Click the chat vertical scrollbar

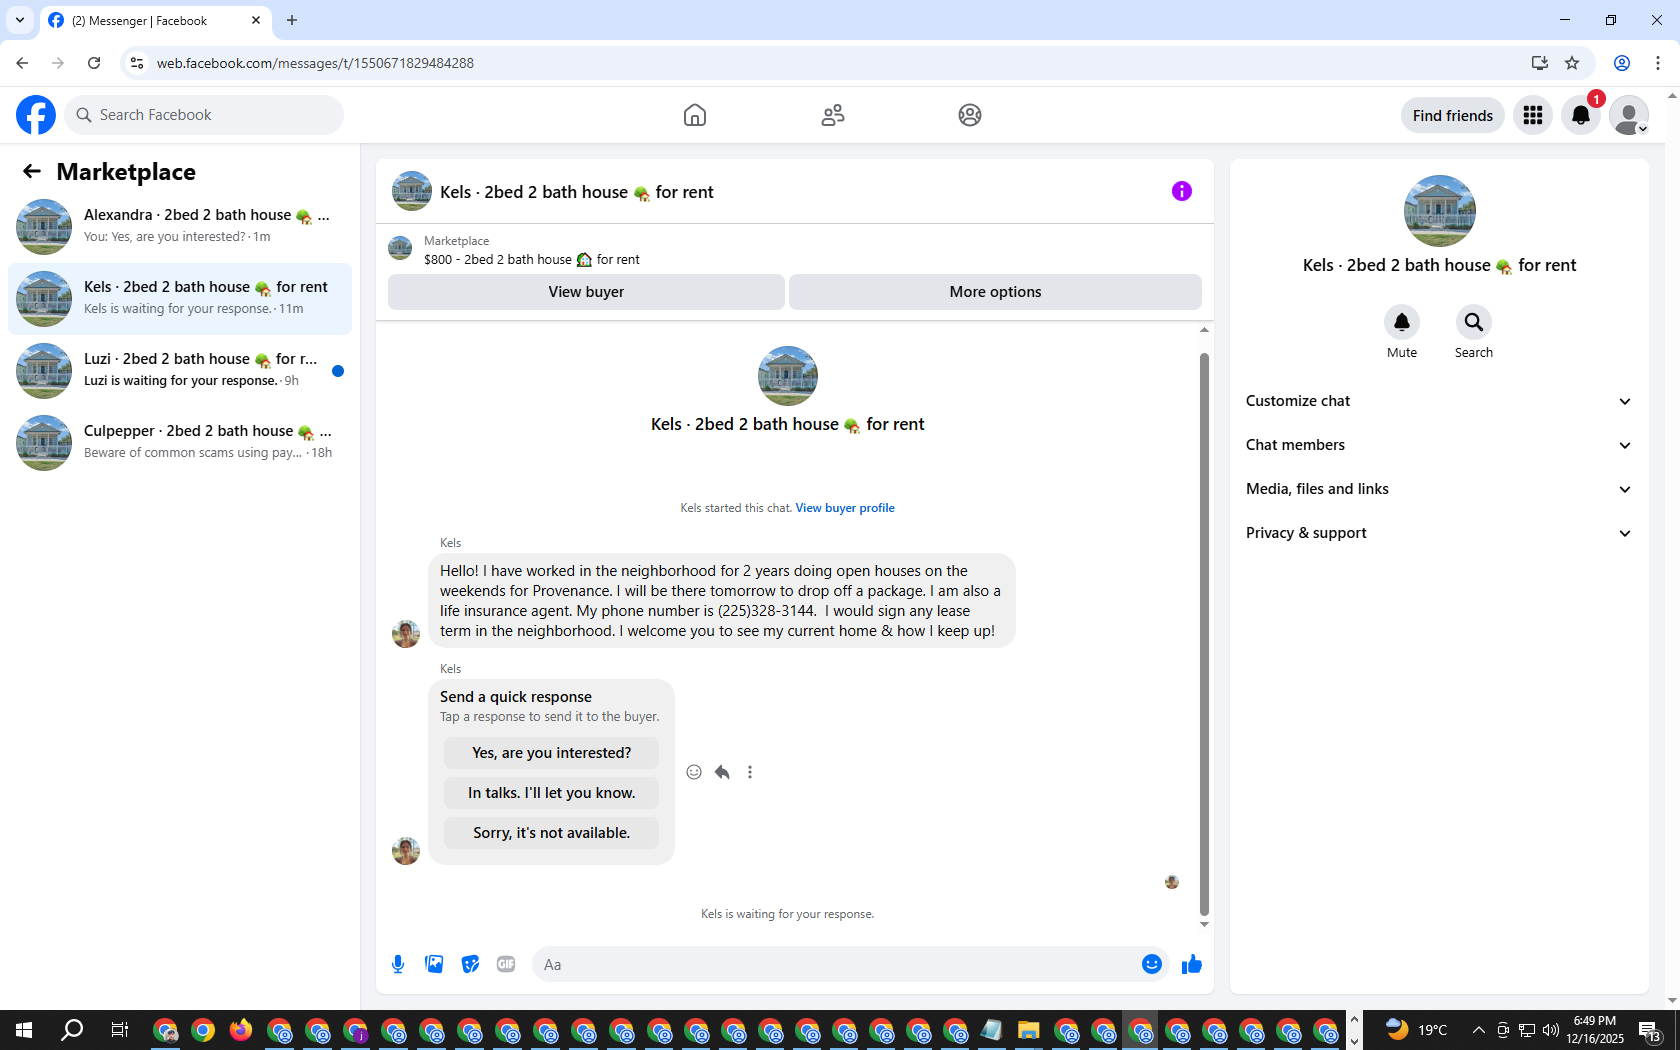coord(1204,634)
